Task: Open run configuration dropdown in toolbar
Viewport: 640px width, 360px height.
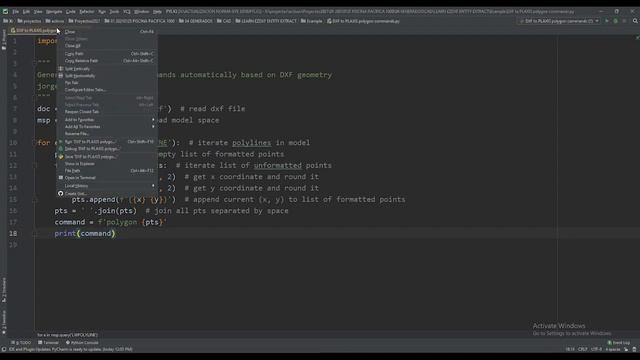Action: pos(559,21)
